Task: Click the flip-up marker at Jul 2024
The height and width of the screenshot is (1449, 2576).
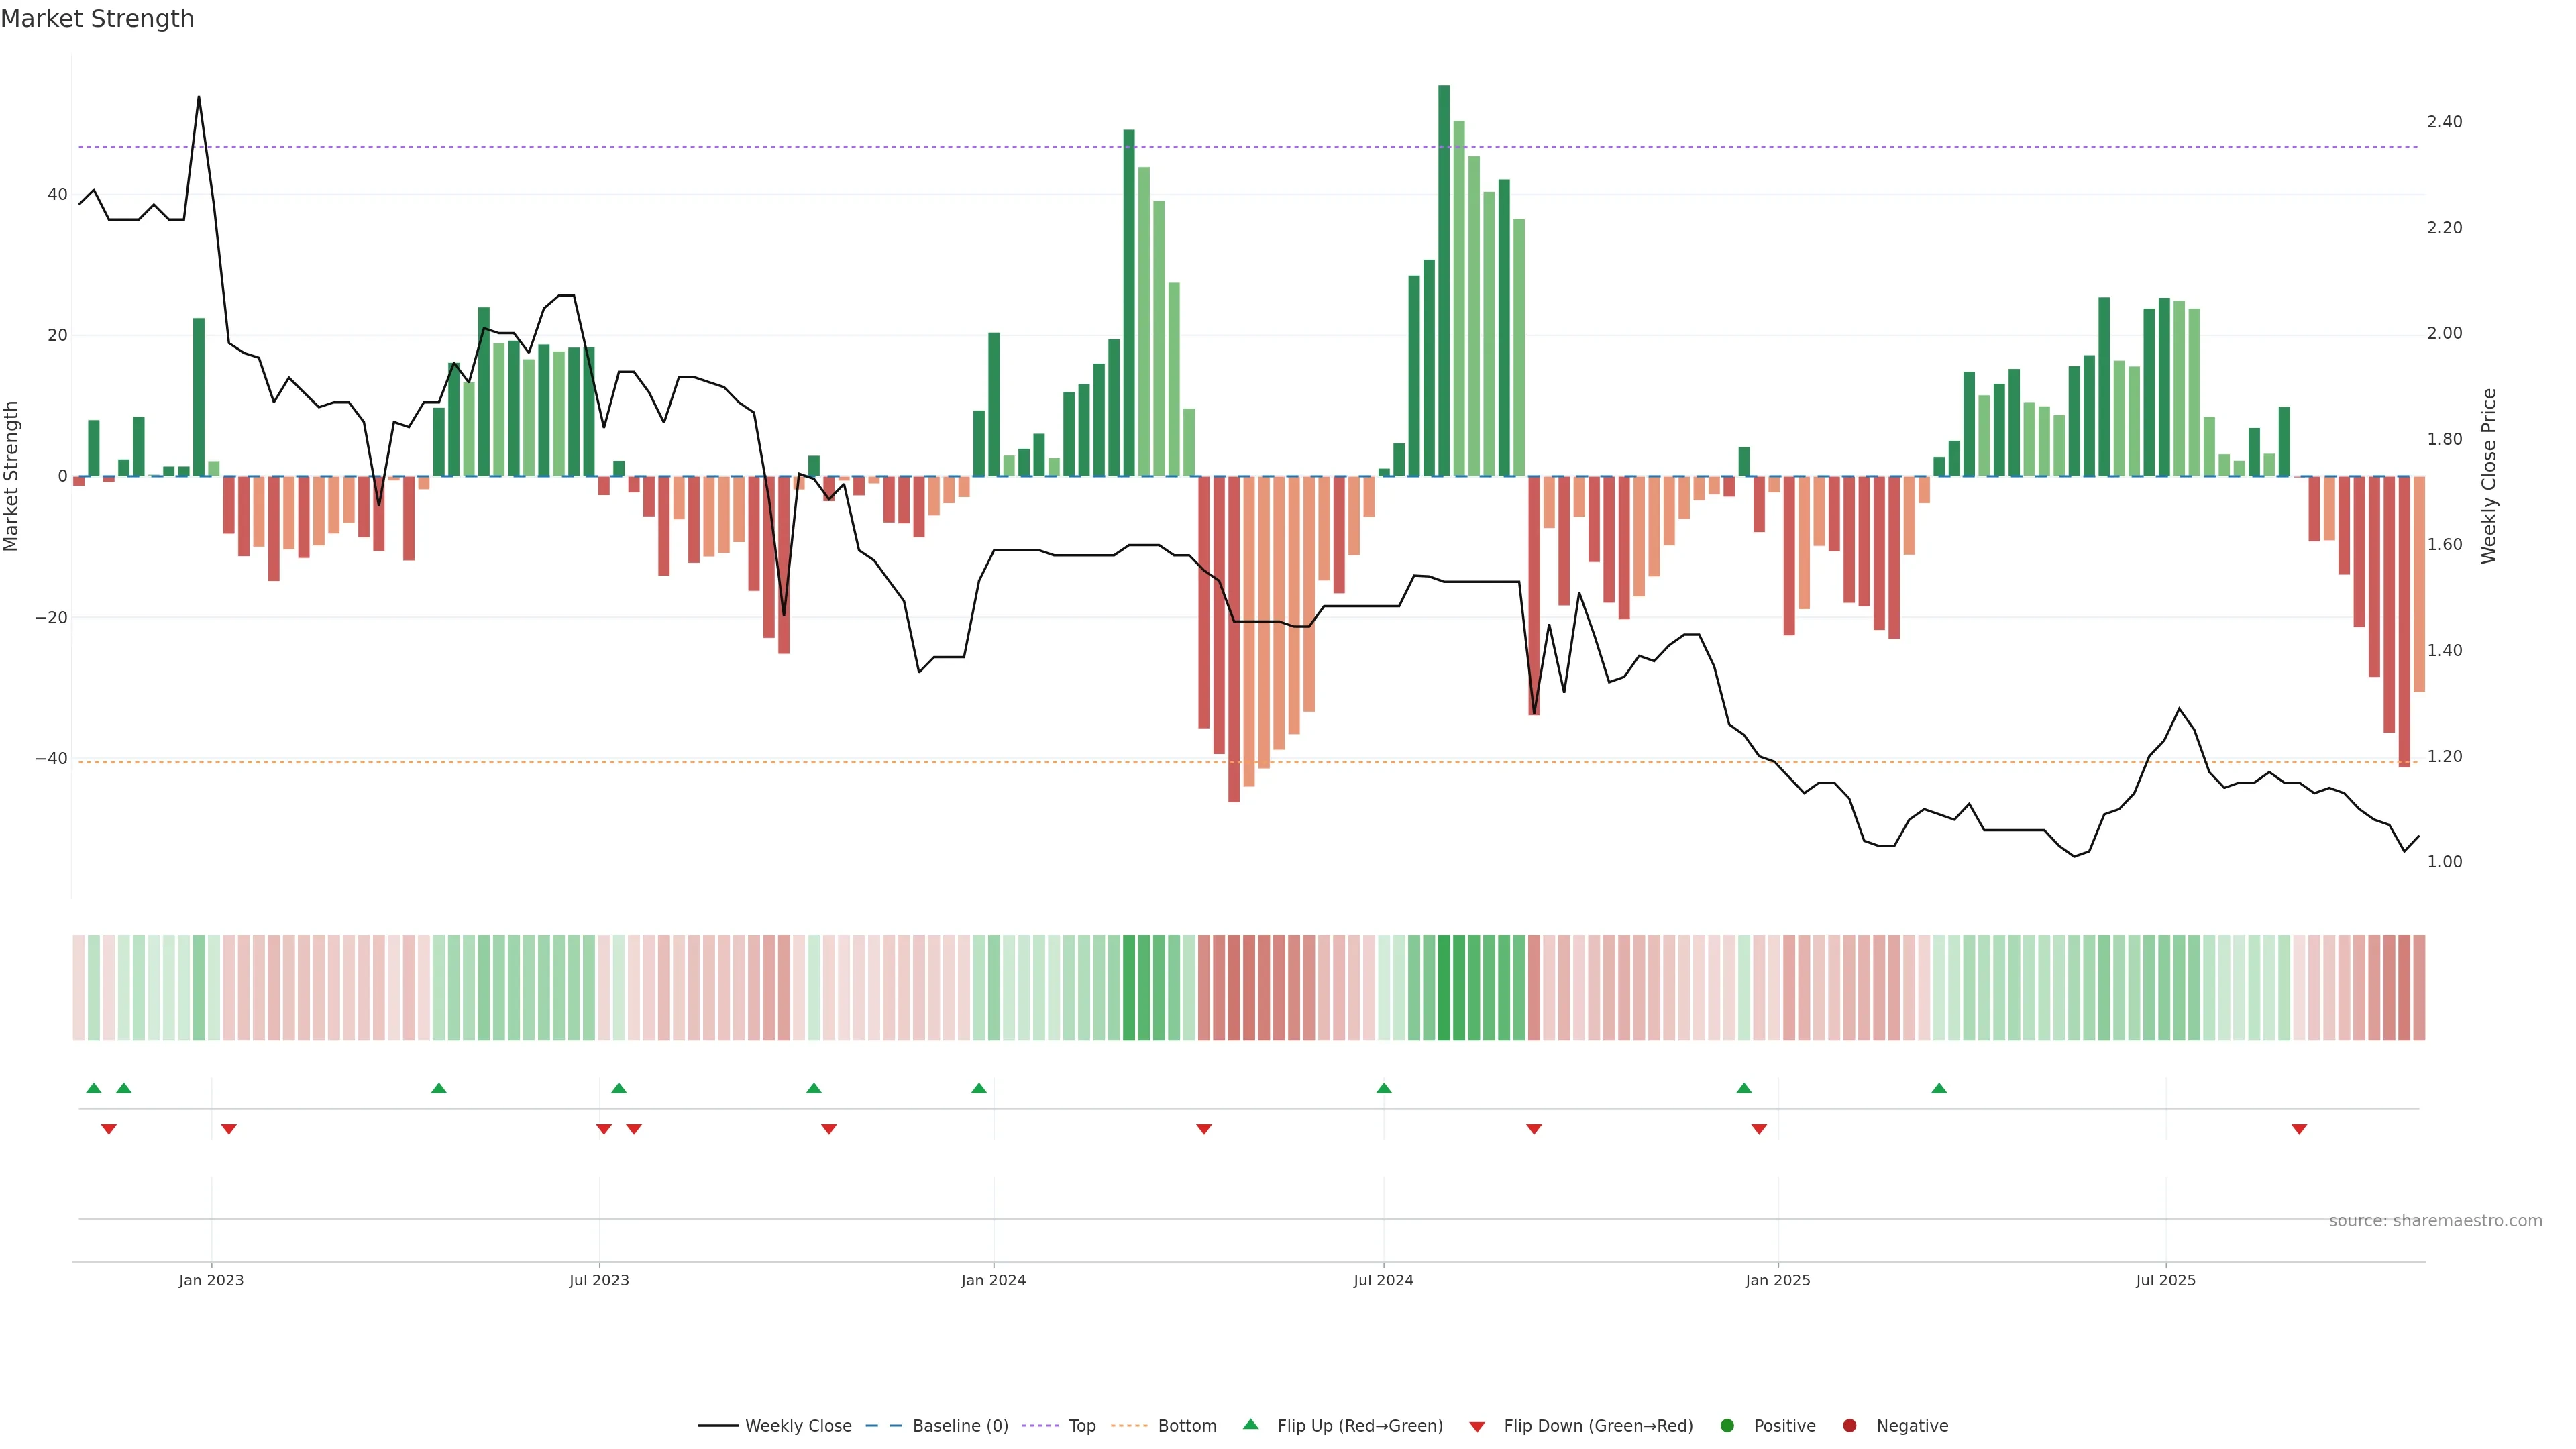Action: coord(1384,1088)
